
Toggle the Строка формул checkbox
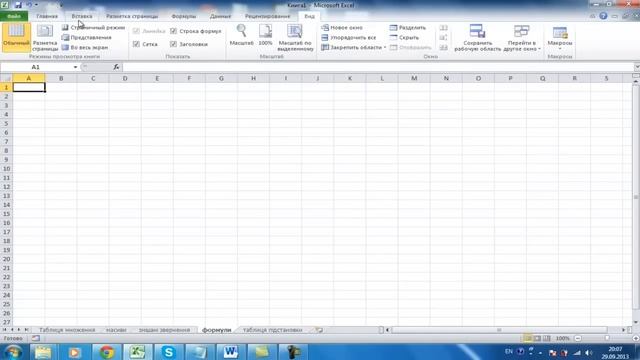point(173,31)
